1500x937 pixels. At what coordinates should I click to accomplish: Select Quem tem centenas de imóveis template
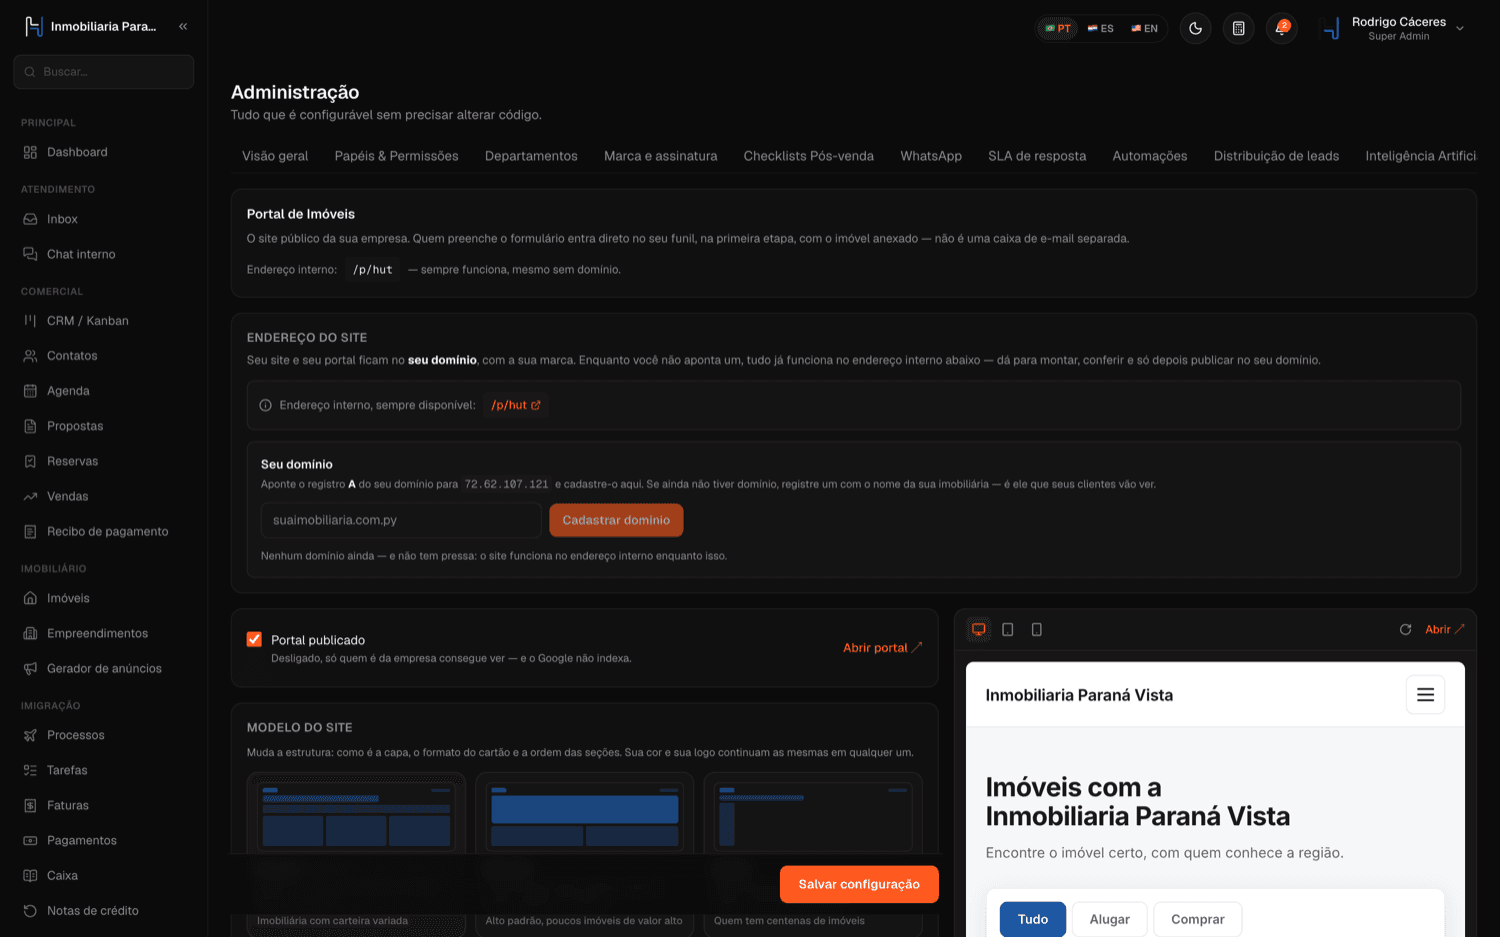coord(813,853)
